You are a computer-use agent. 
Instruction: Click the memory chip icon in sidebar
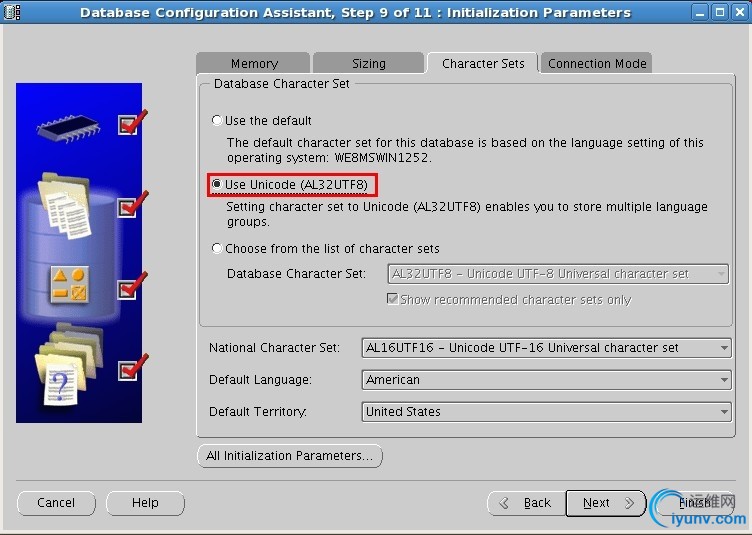[x=69, y=128]
